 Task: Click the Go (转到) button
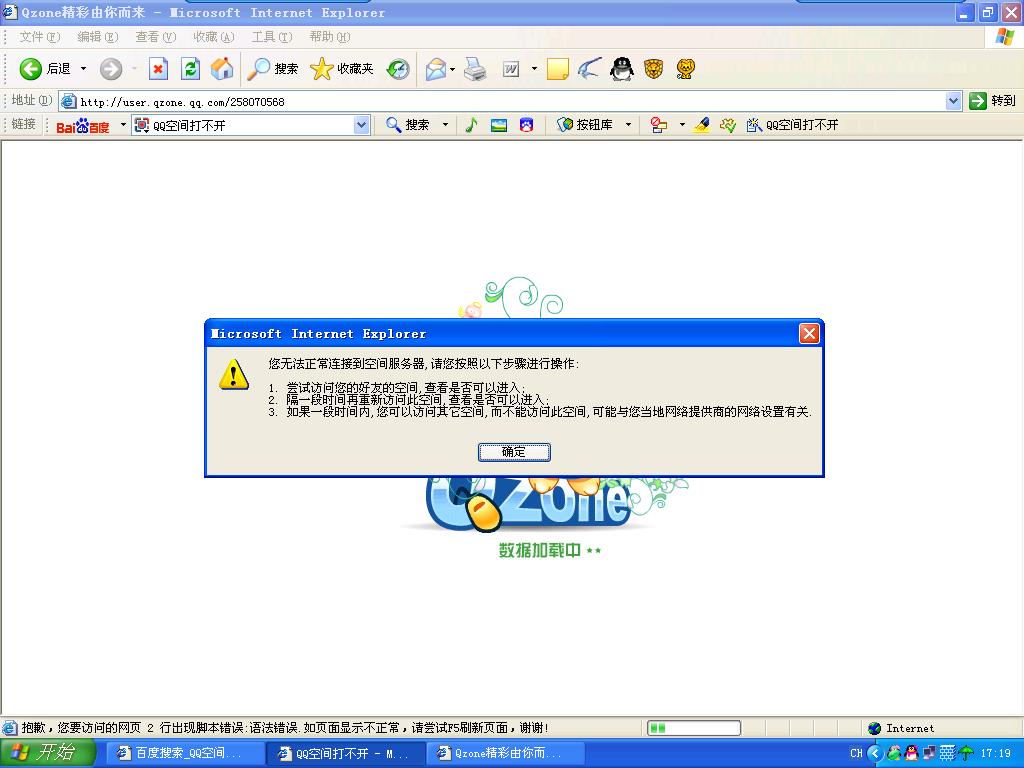pyautogui.click(x=993, y=101)
